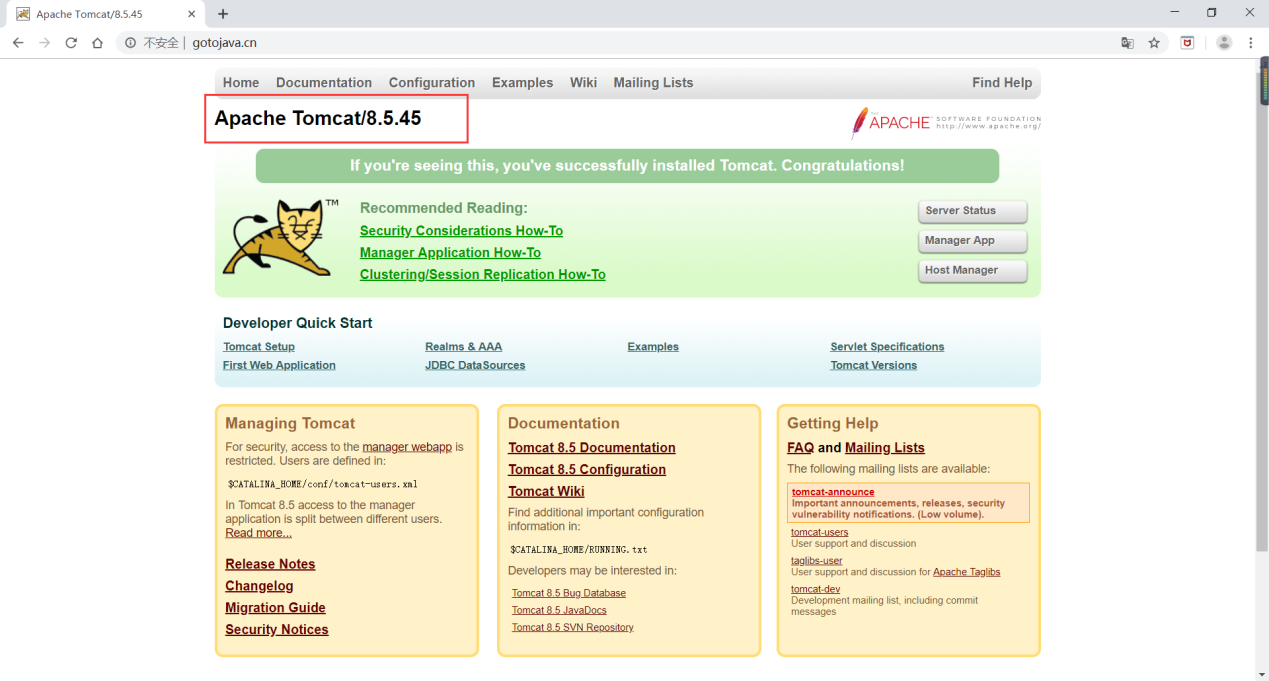Viewport: 1269px width, 681px height.
Task: Click the $CATALINA_HOME/conf/tomcat-users.xml text
Action: [x=322, y=484]
